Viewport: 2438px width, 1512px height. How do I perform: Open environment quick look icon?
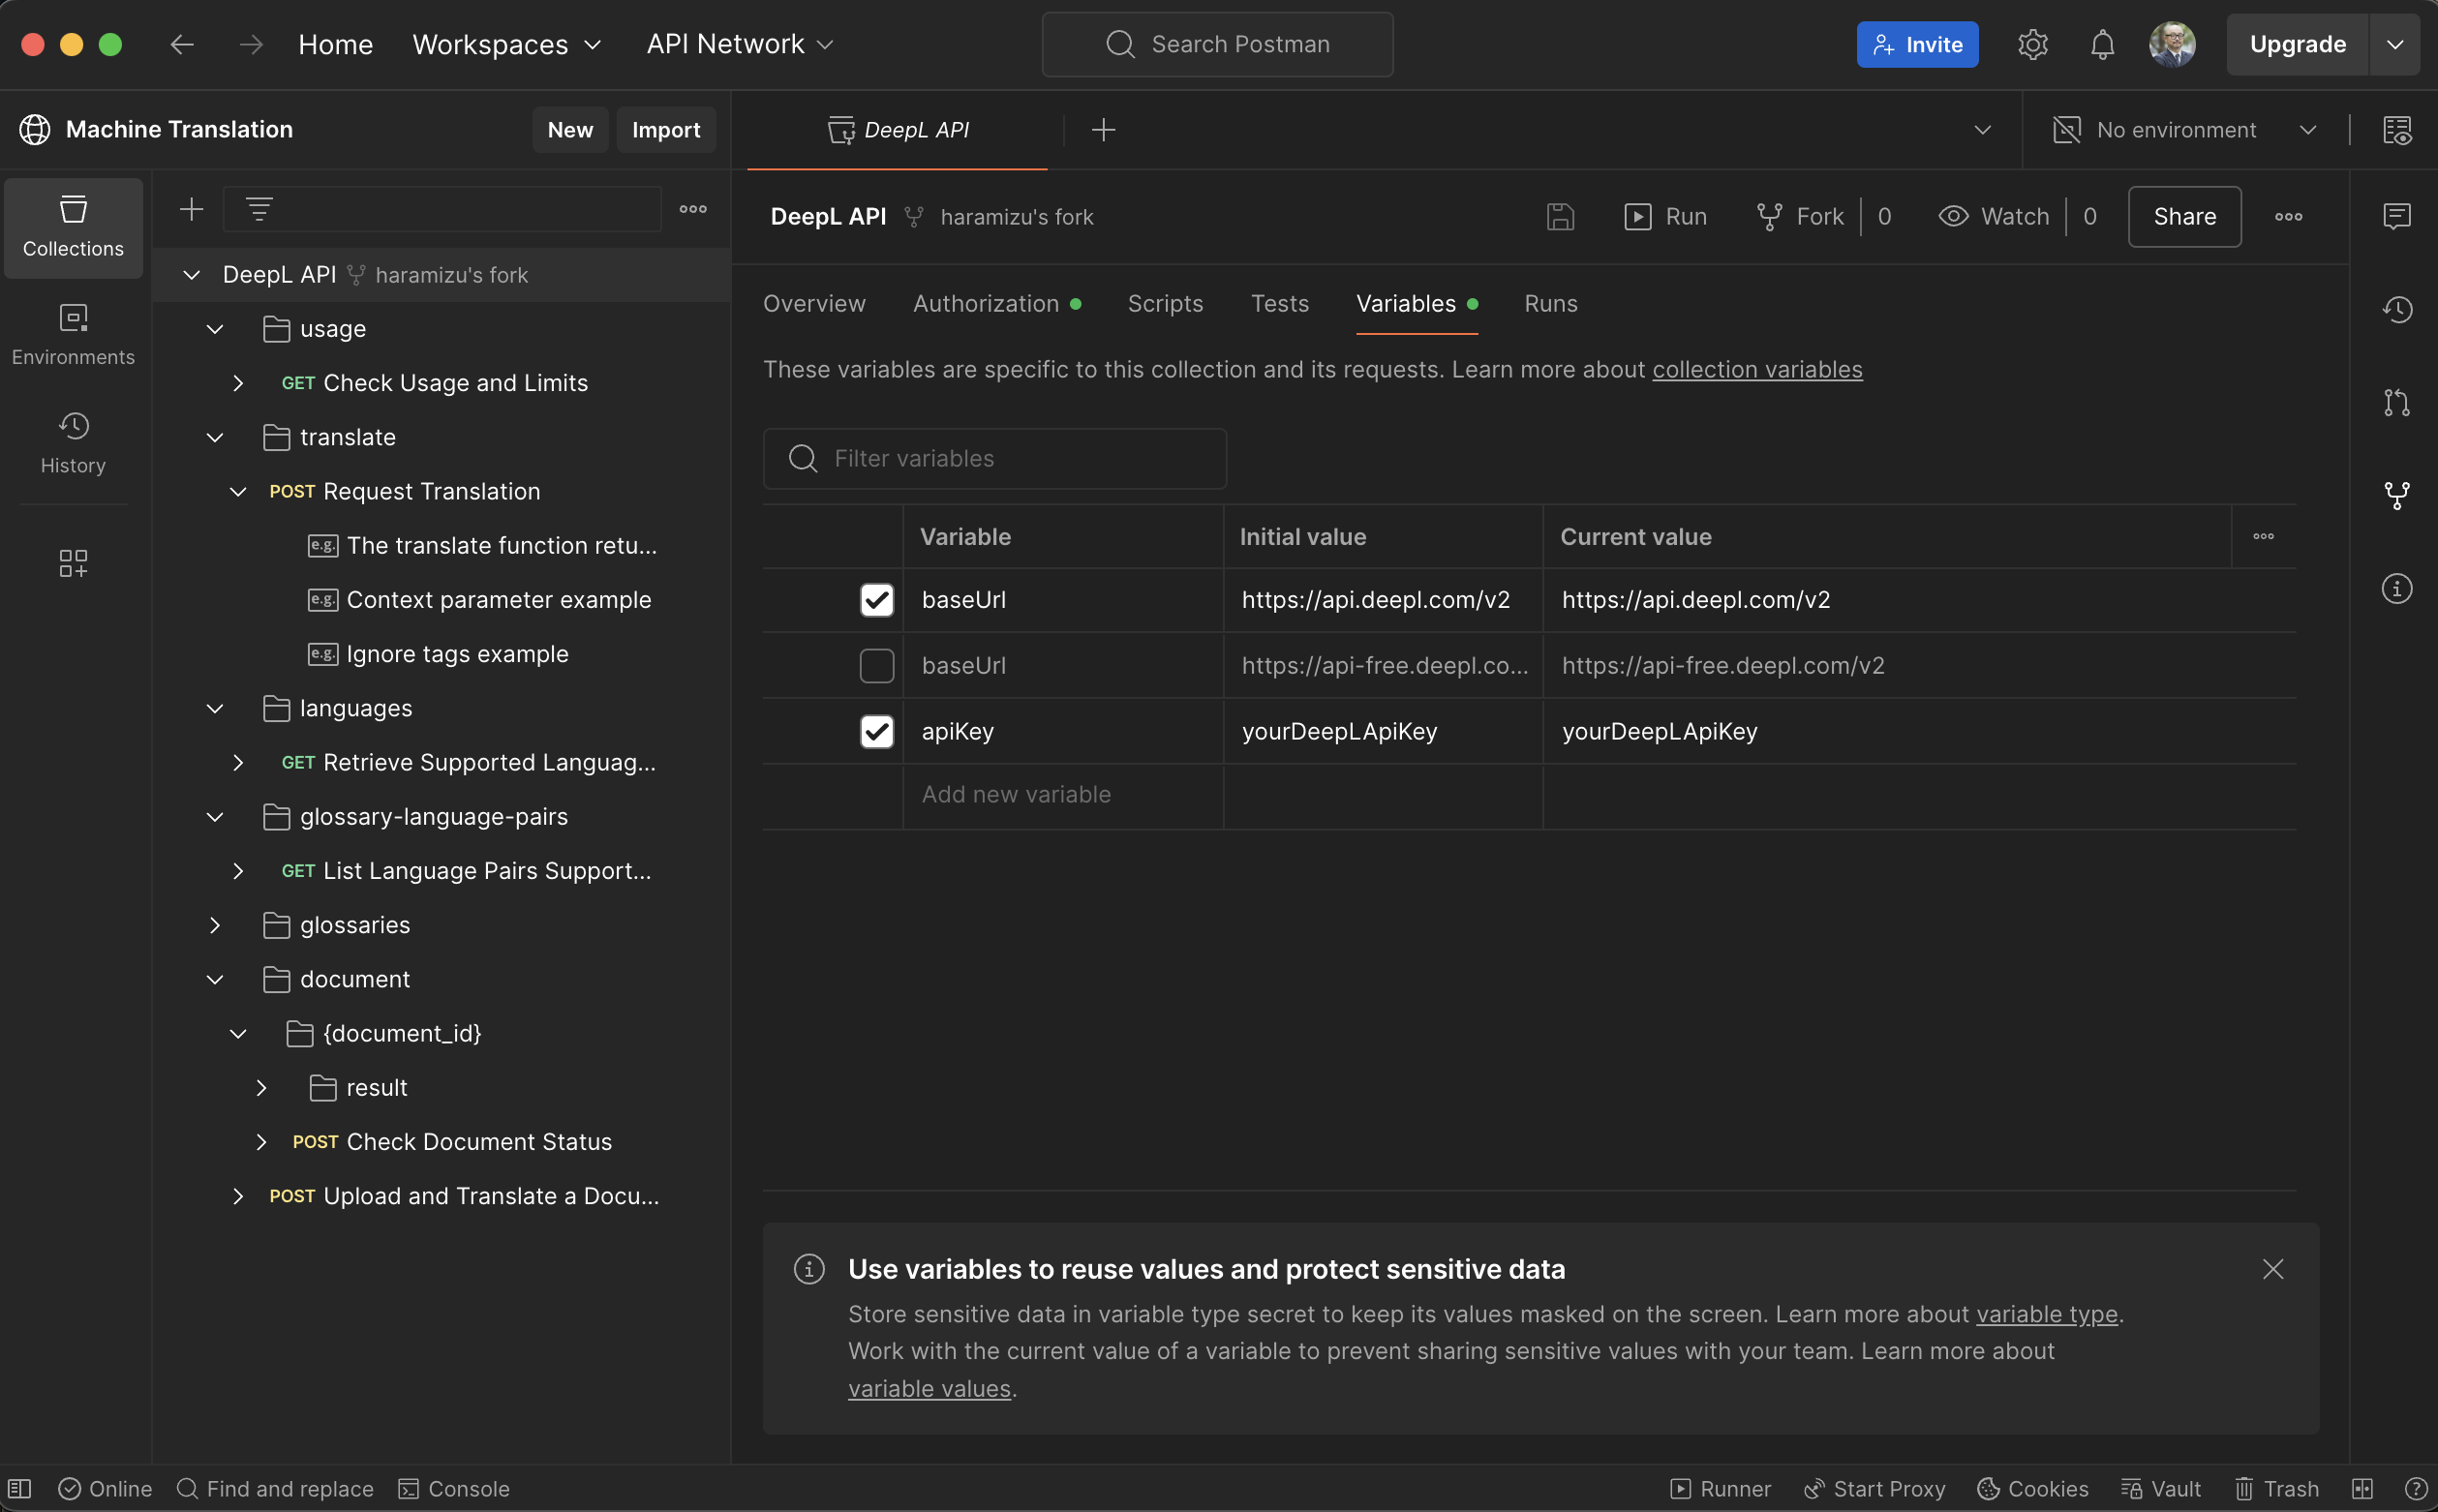tap(2397, 130)
